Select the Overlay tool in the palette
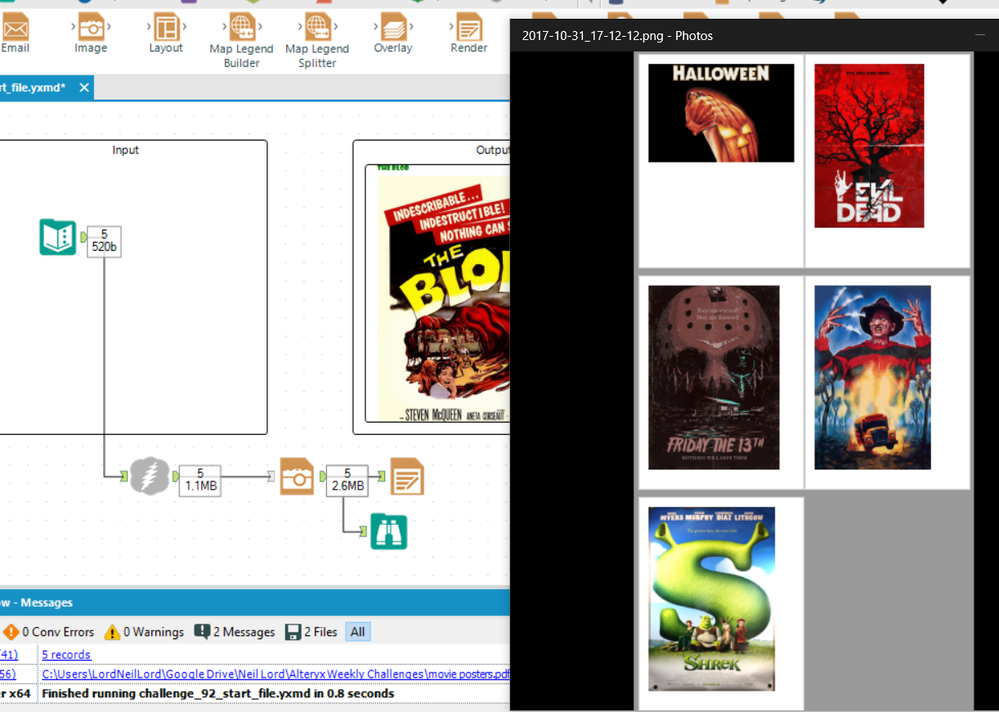 pos(393,33)
